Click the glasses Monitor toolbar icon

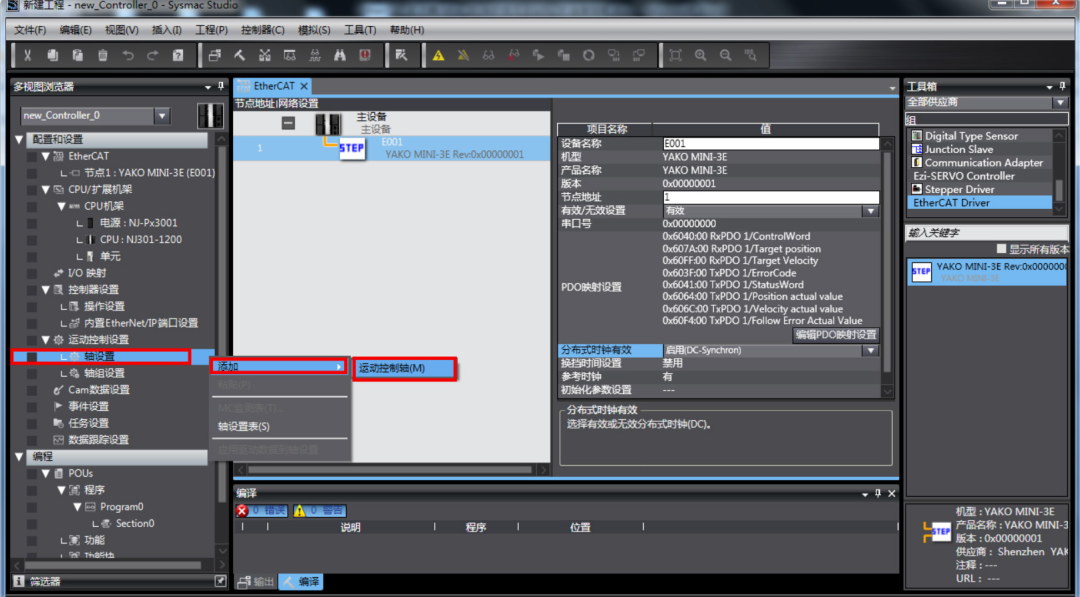point(488,55)
